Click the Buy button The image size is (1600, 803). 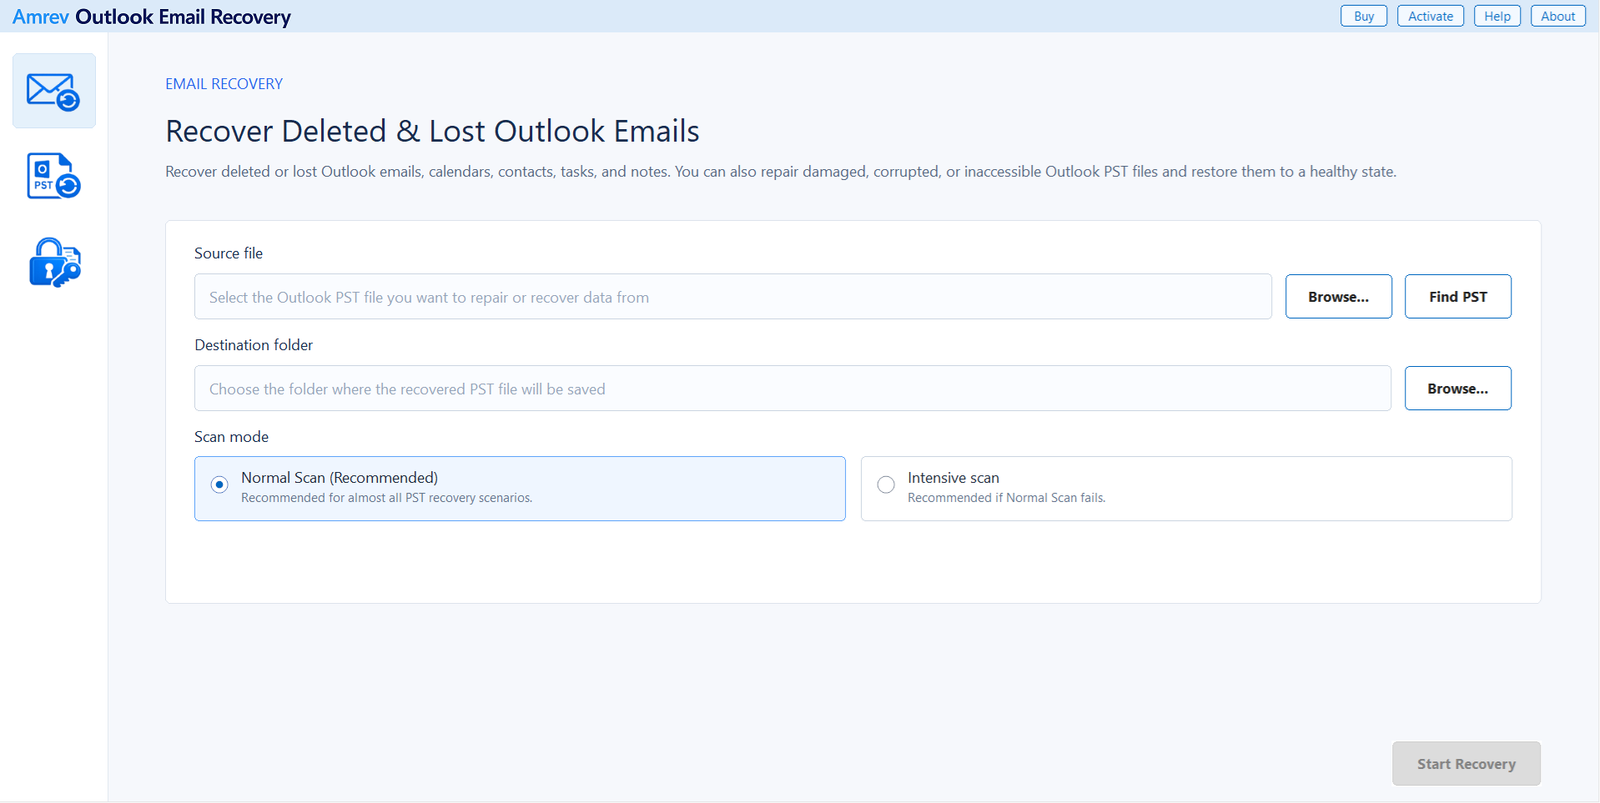(x=1364, y=16)
